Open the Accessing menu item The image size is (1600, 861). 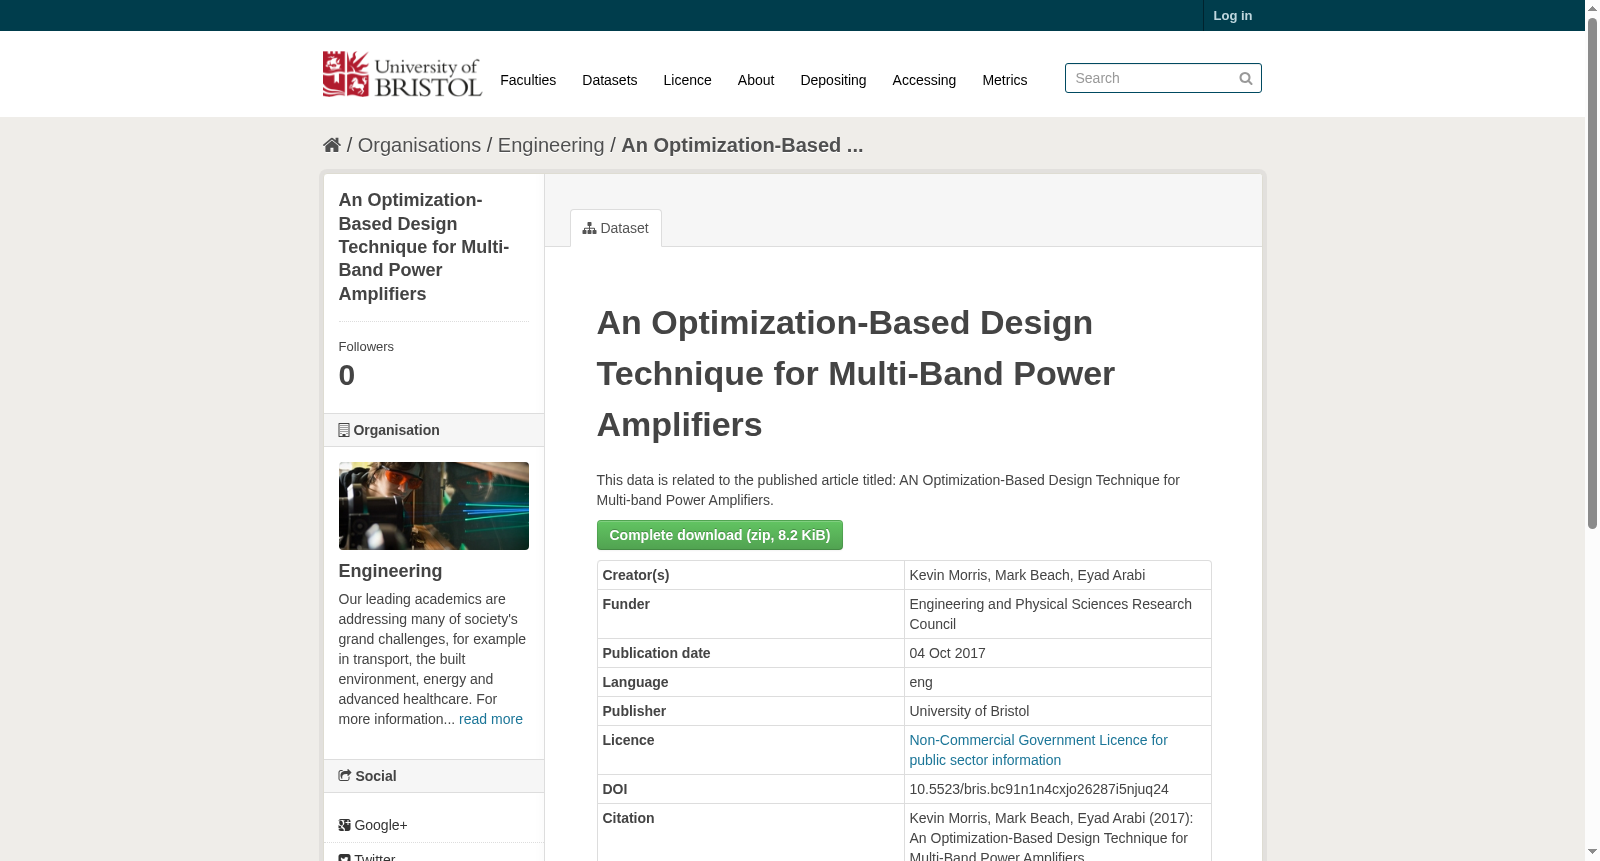[x=924, y=80]
